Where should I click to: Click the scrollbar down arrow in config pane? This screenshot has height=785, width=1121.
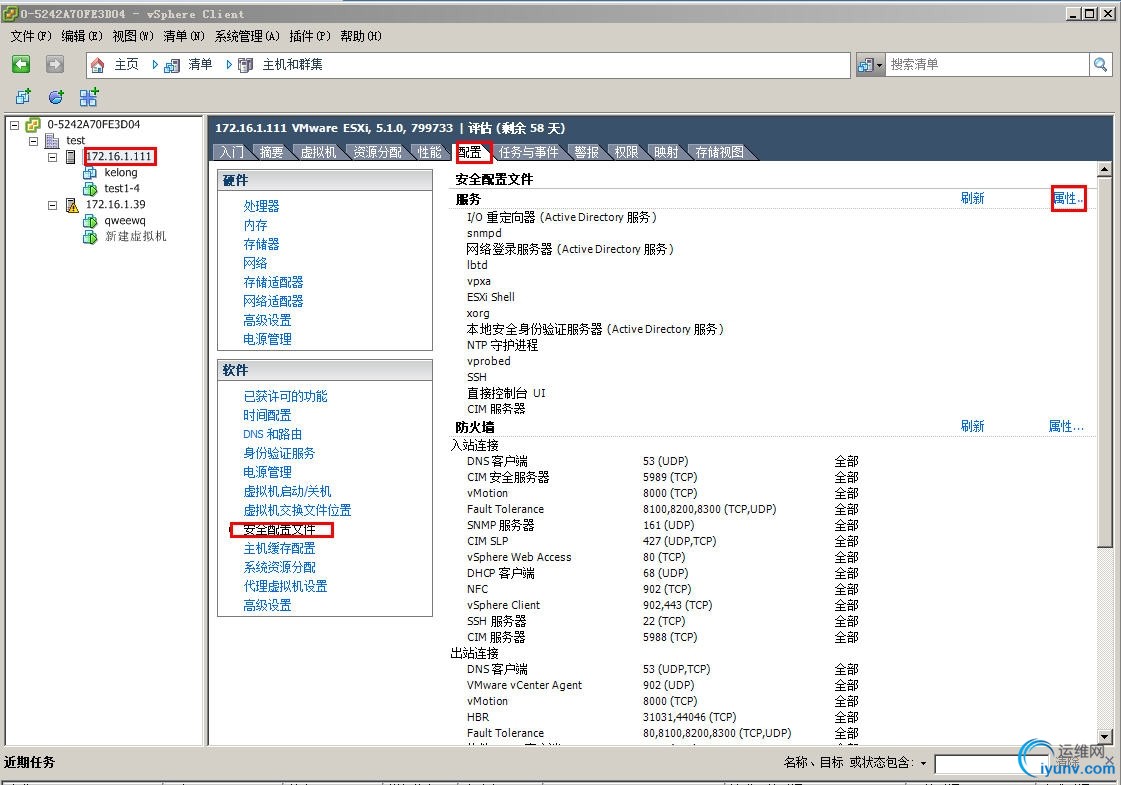pyautogui.click(x=1104, y=736)
